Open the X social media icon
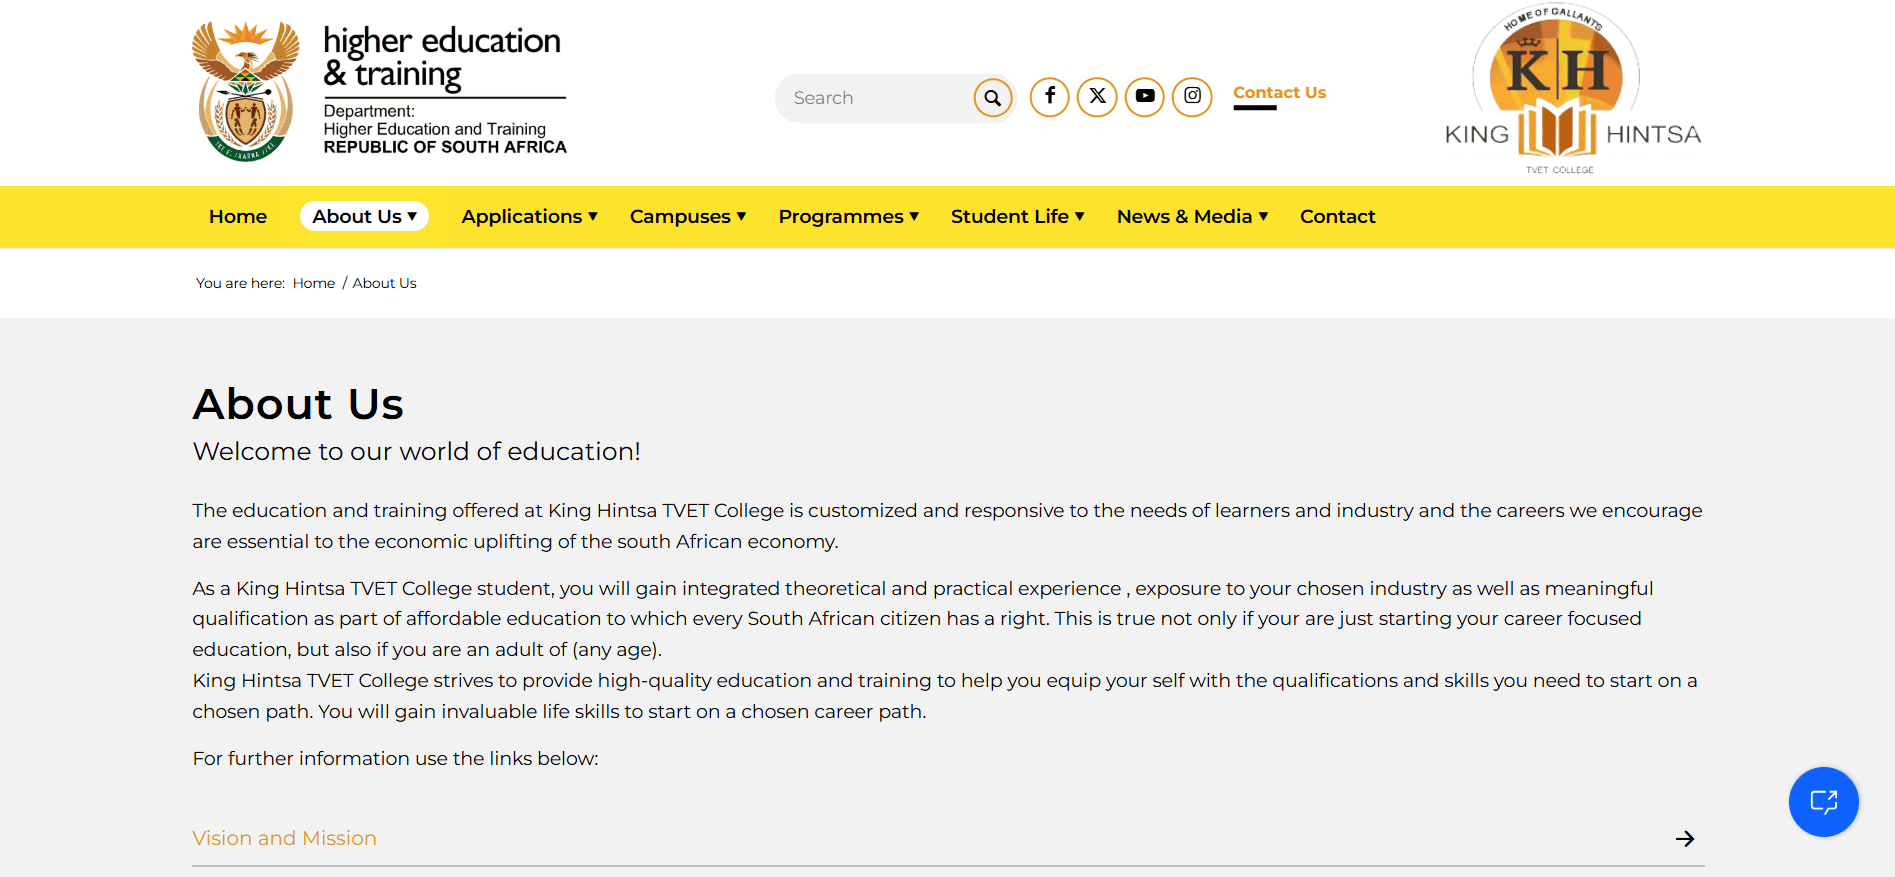The height and width of the screenshot is (877, 1895). click(x=1097, y=97)
